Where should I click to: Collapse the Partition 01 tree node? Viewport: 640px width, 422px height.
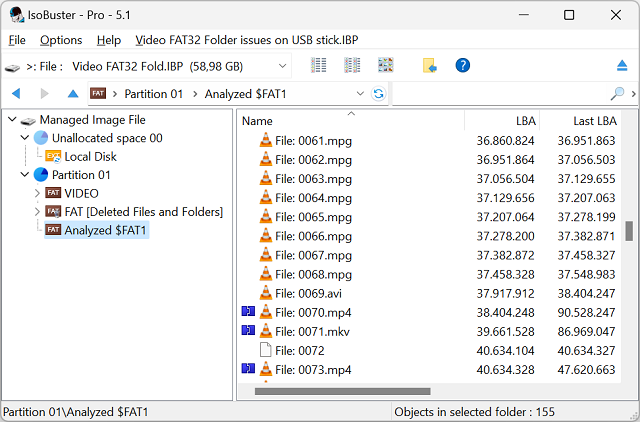pyautogui.click(x=25, y=175)
